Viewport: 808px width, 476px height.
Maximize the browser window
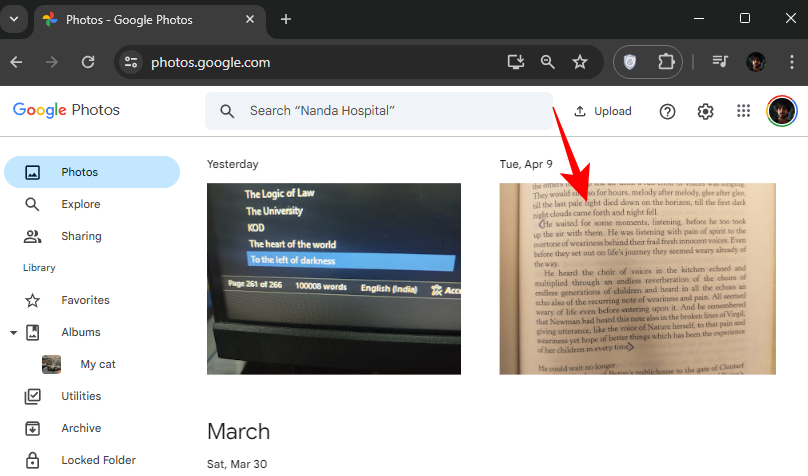745,19
